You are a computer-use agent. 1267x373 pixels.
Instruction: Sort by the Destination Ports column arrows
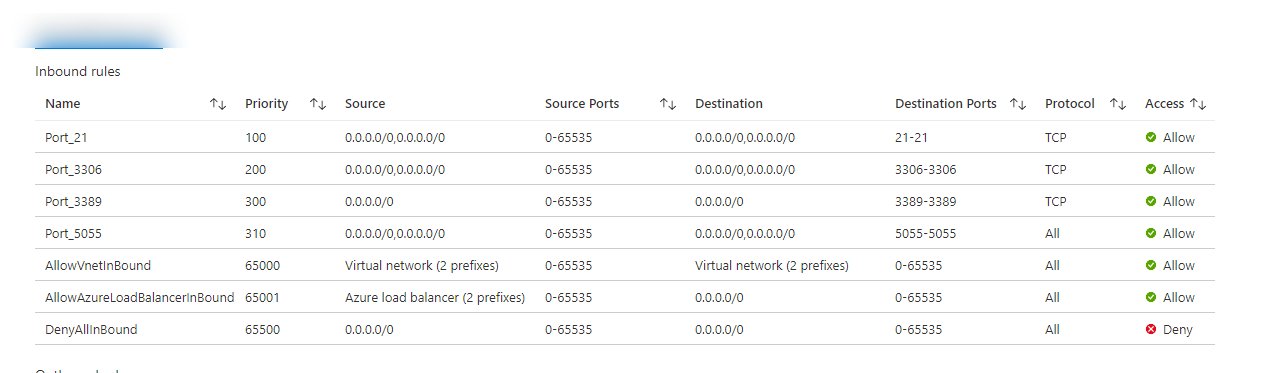pyautogui.click(x=1018, y=104)
